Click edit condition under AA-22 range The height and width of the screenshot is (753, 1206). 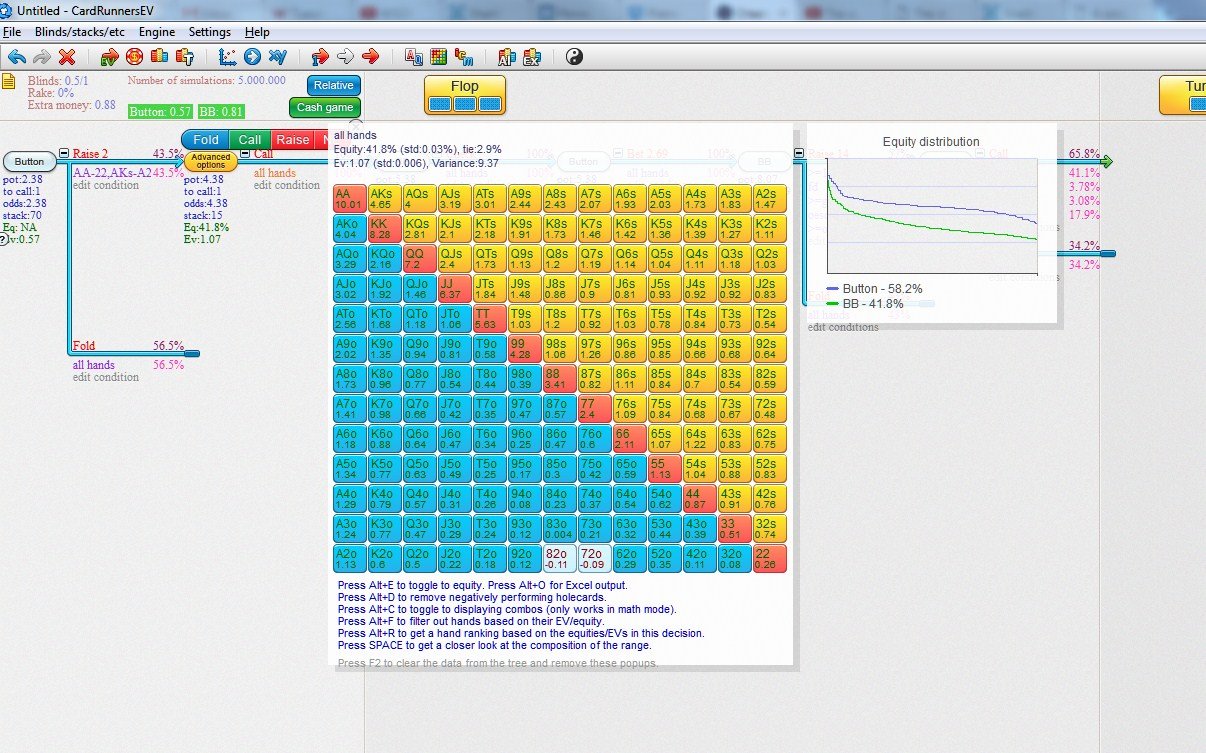[107, 185]
